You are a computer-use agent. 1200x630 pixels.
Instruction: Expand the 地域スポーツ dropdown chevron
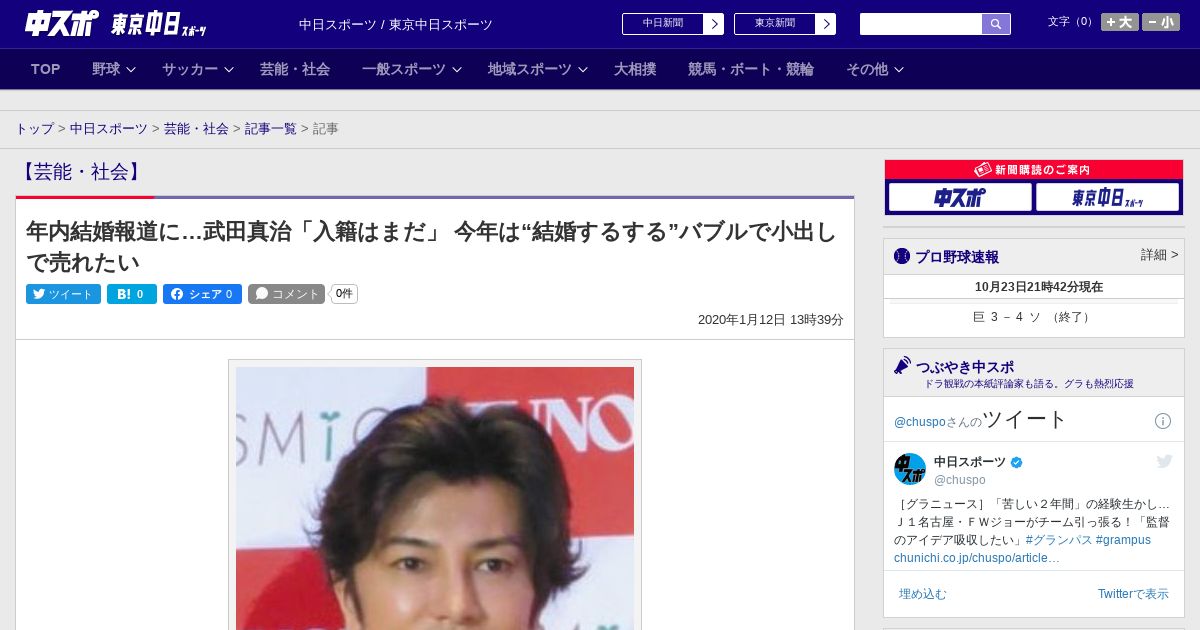(583, 70)
